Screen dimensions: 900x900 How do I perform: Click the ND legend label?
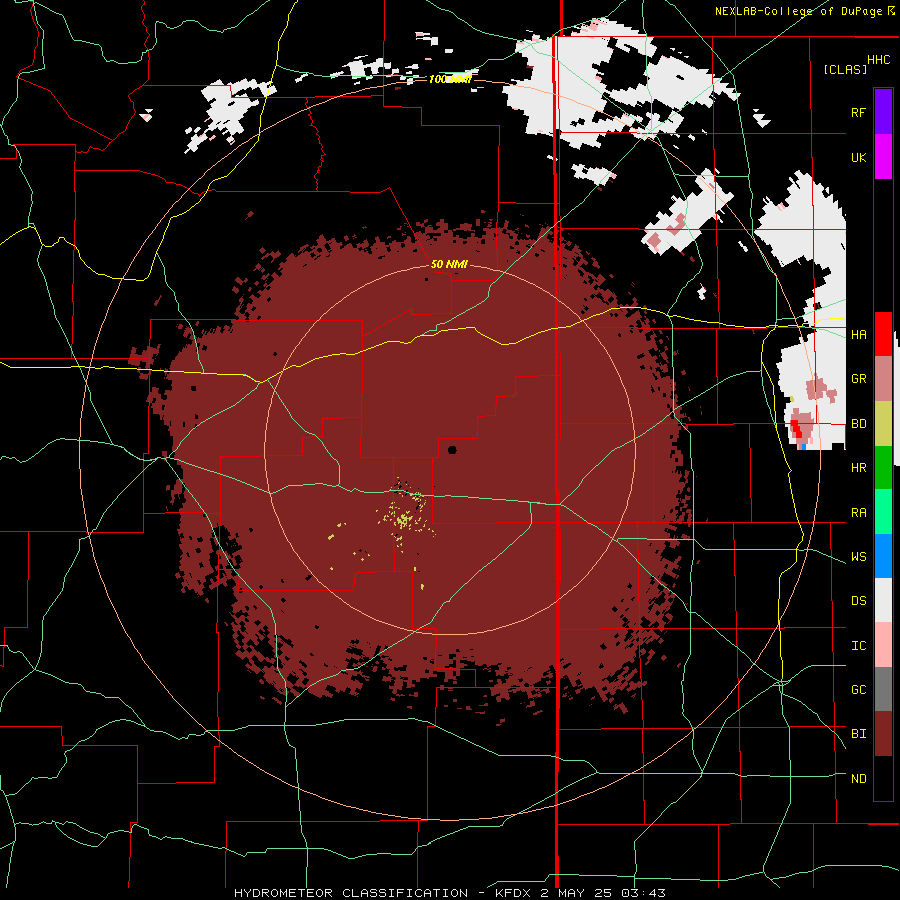tap(858, 779)
